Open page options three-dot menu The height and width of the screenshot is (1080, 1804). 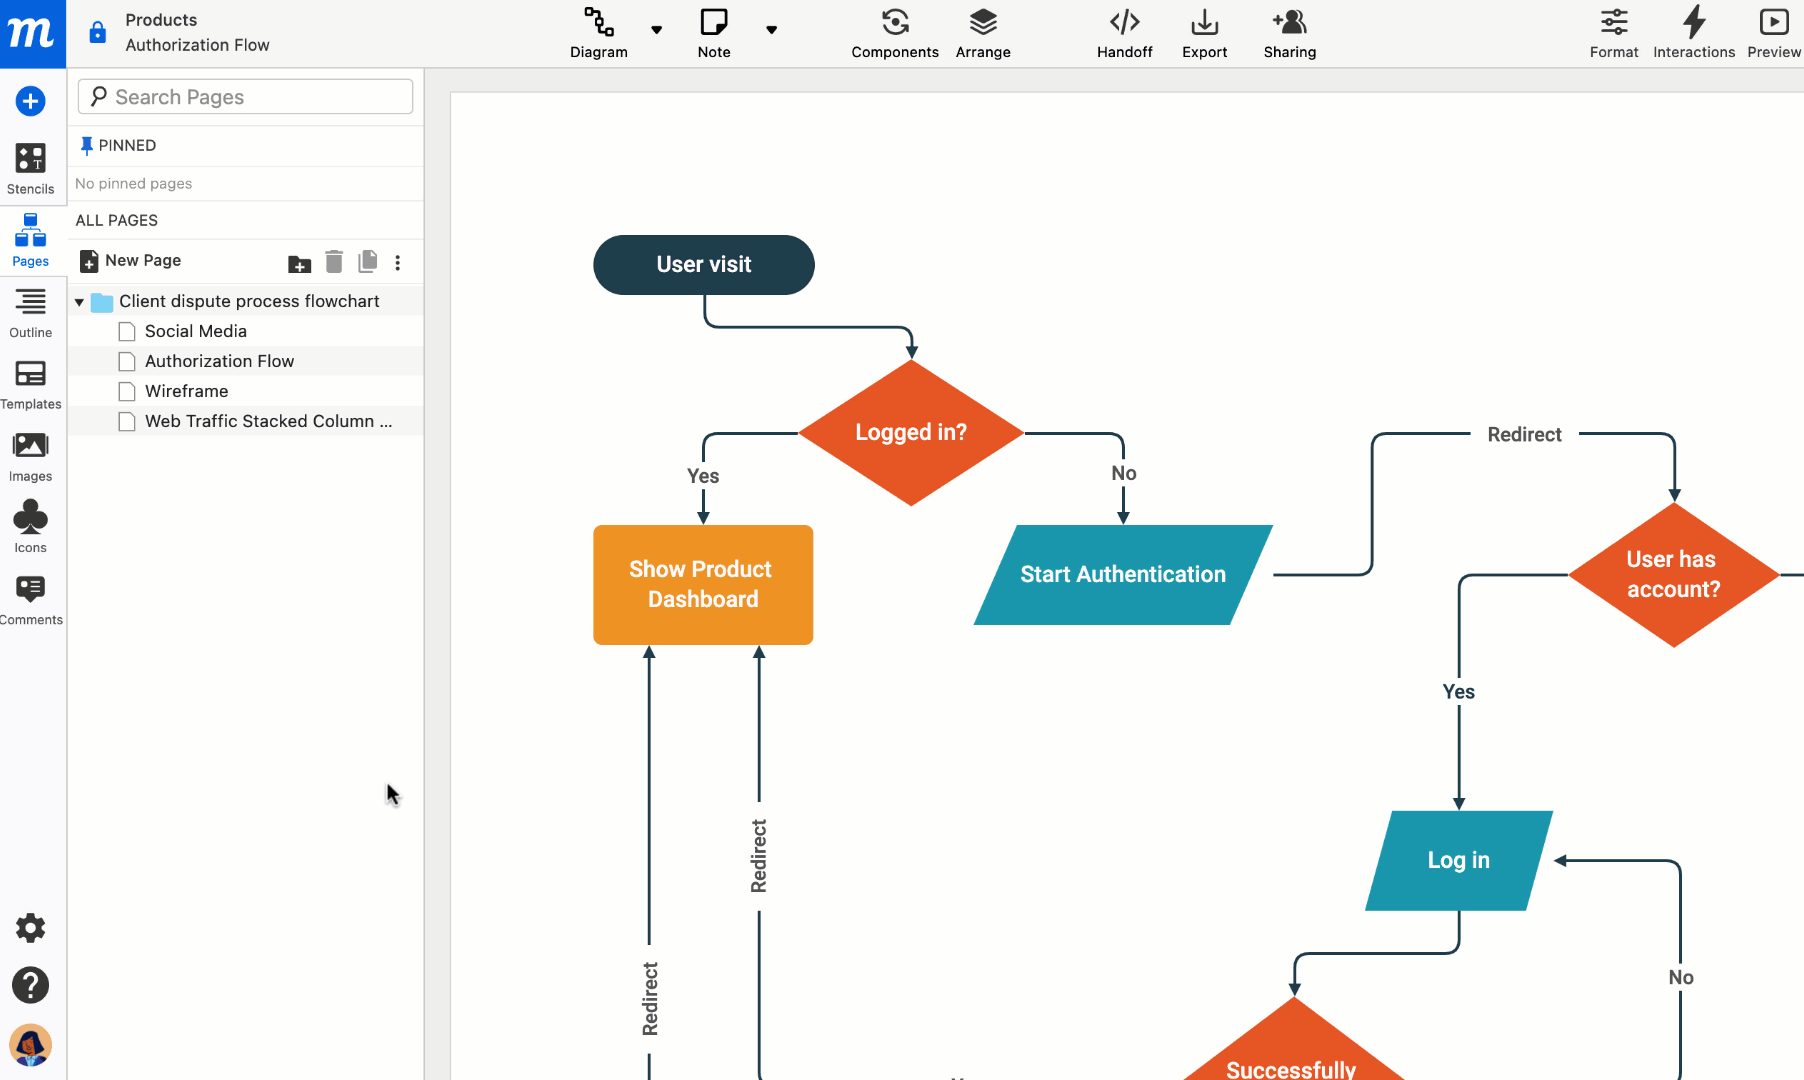[398, 263]
